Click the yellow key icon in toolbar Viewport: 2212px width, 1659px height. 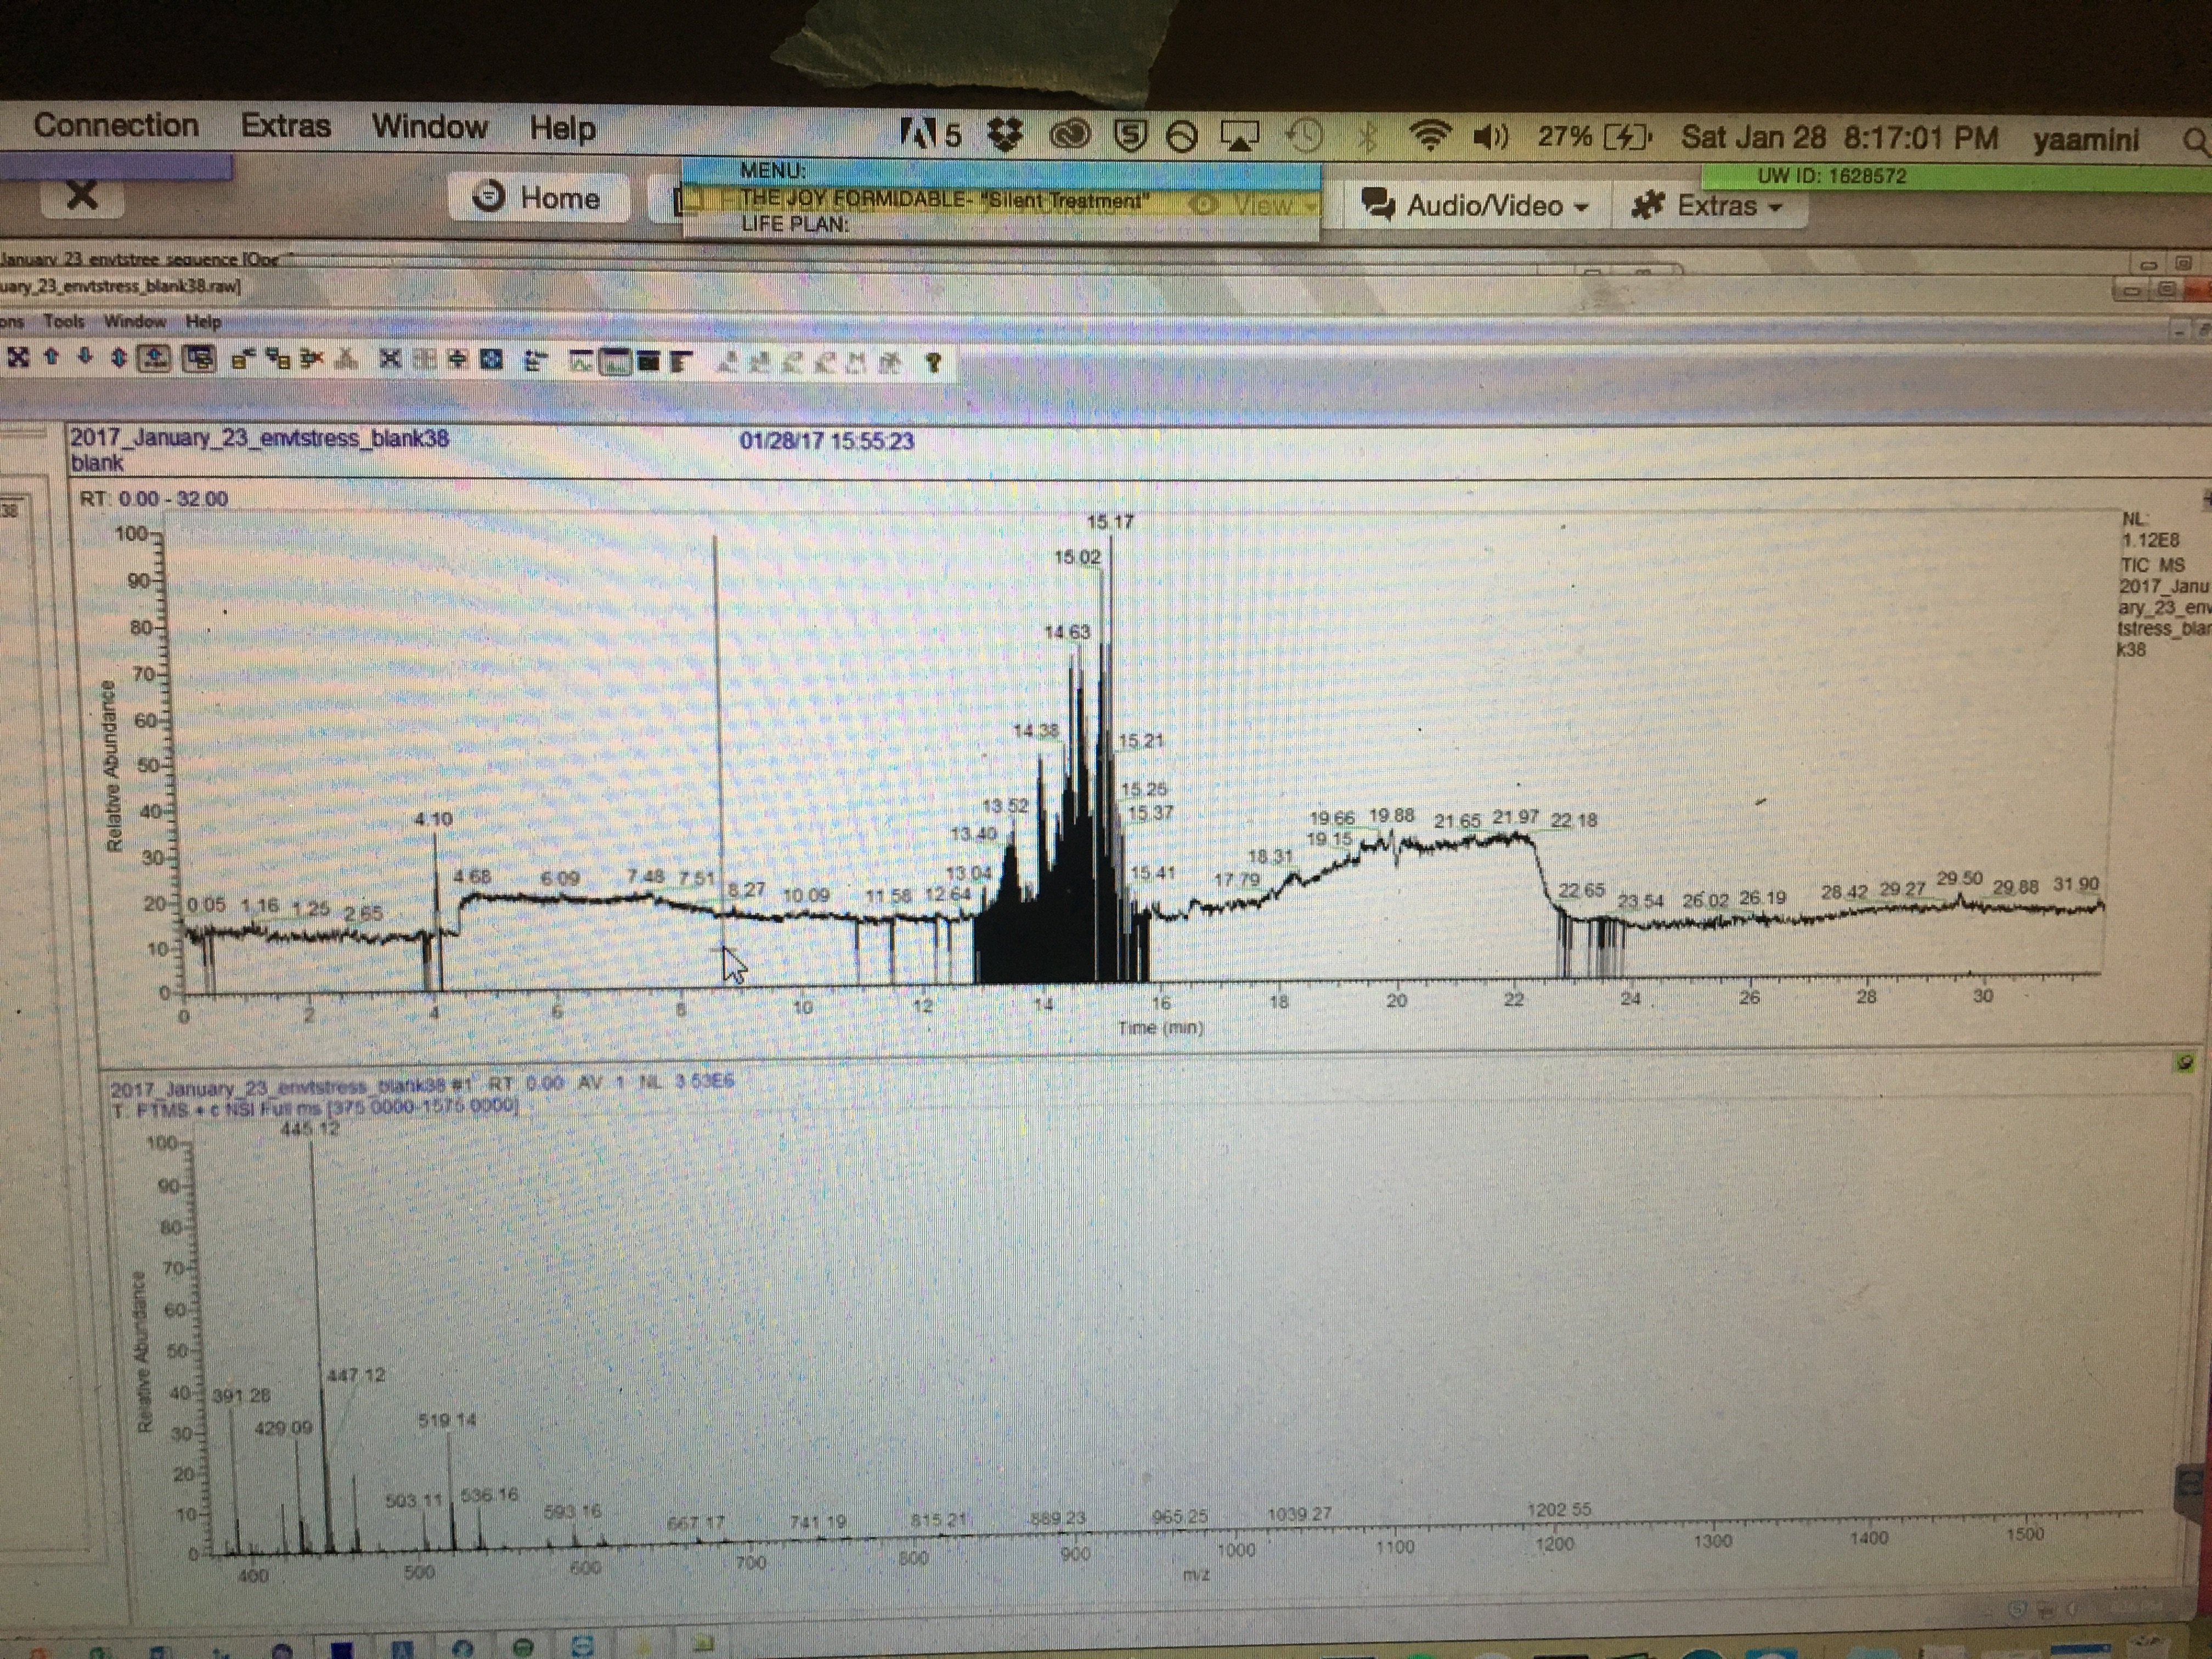point(933,363)
